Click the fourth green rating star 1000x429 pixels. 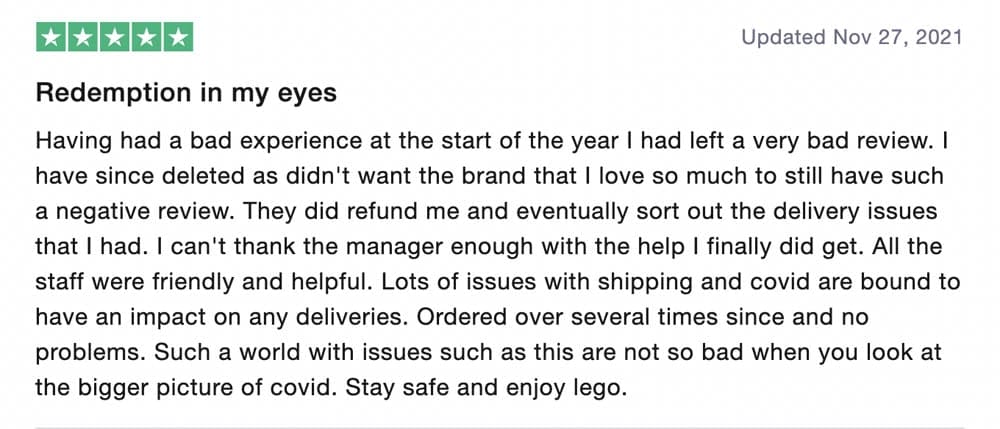[146, 38]
